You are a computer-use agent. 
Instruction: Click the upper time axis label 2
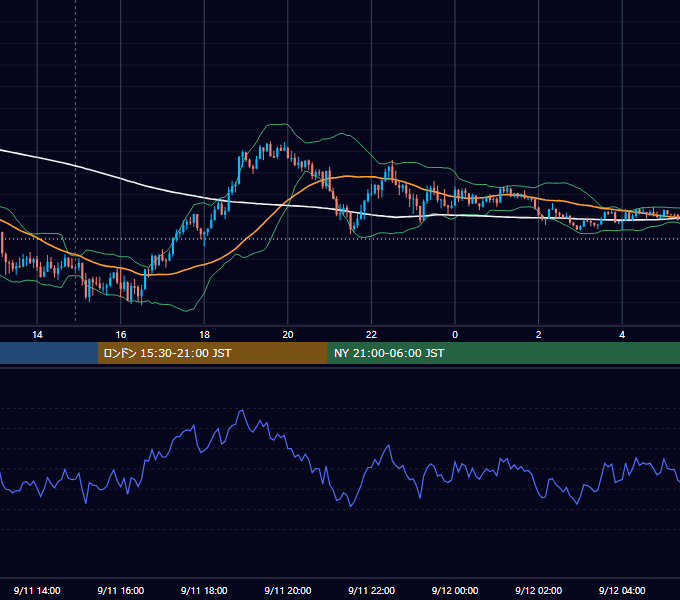(x=539, y=335)
